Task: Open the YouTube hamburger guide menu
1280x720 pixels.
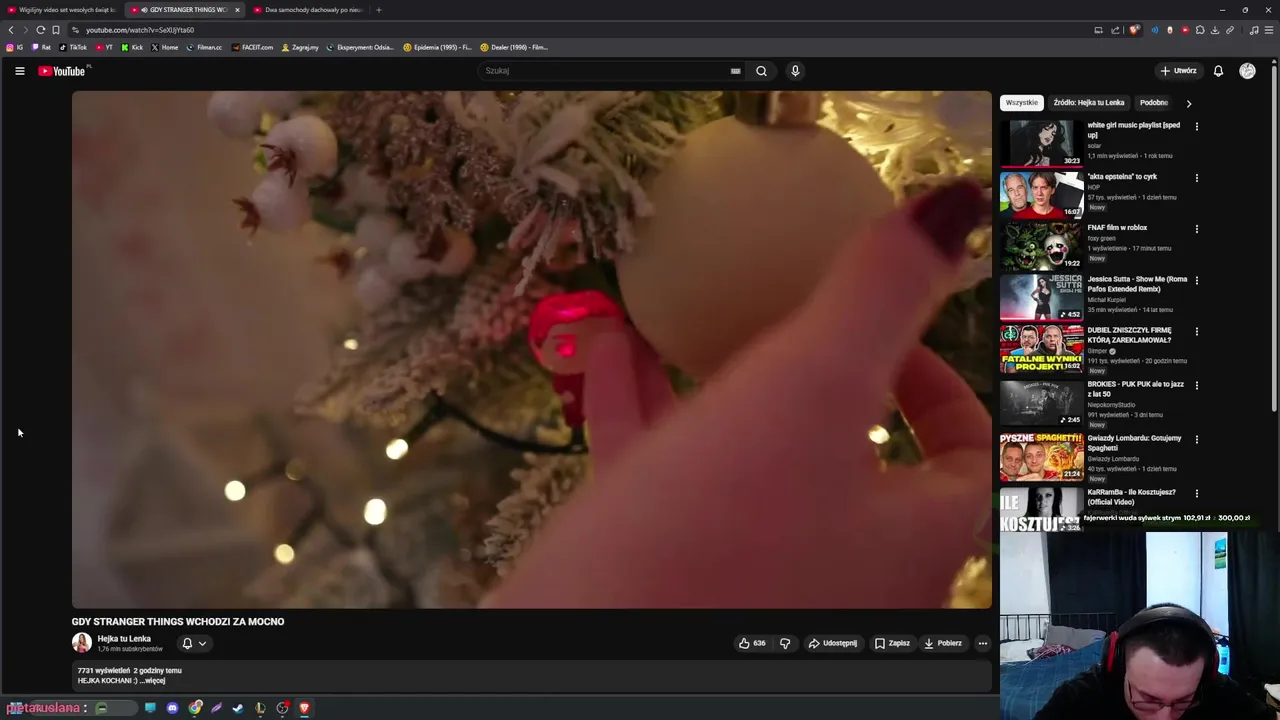Action: (19, 71)
